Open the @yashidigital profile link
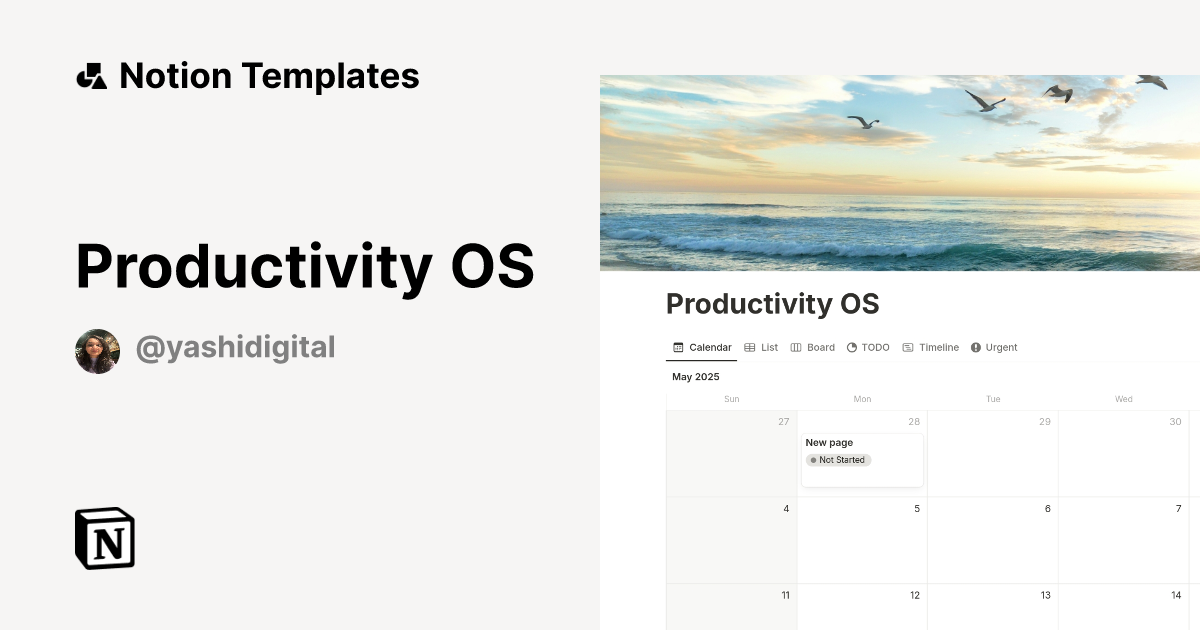The width and height of the screenshot is (1200, 630). pos(235,347)
